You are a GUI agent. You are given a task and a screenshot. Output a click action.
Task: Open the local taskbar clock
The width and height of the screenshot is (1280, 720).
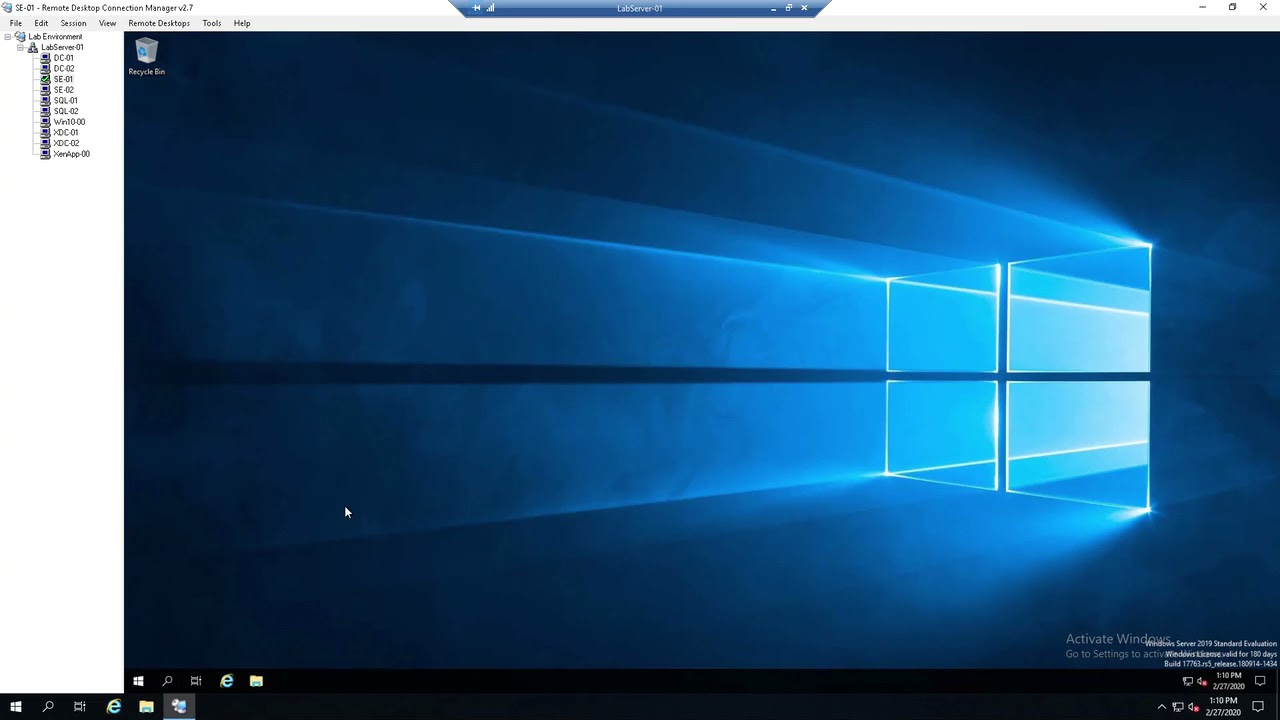pyautogui.click(x=1224, y=707)
